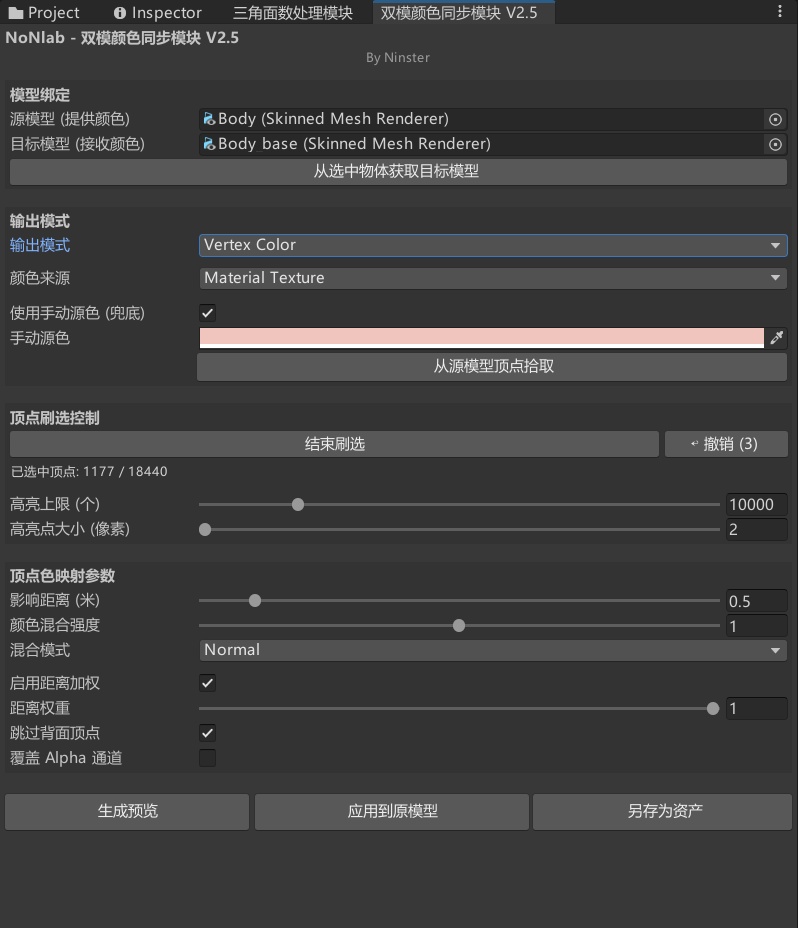Click 已选中顶点: 1177 / 18440 text
This screenshot has width=798, height=928.
click(89, 472)
